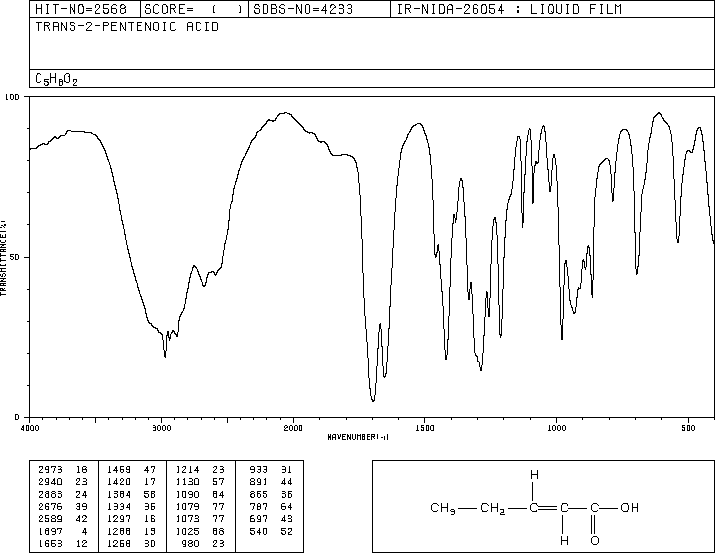
Task: Click the 4000 tick label on the wavenumber axis
Action: point(30,428)
